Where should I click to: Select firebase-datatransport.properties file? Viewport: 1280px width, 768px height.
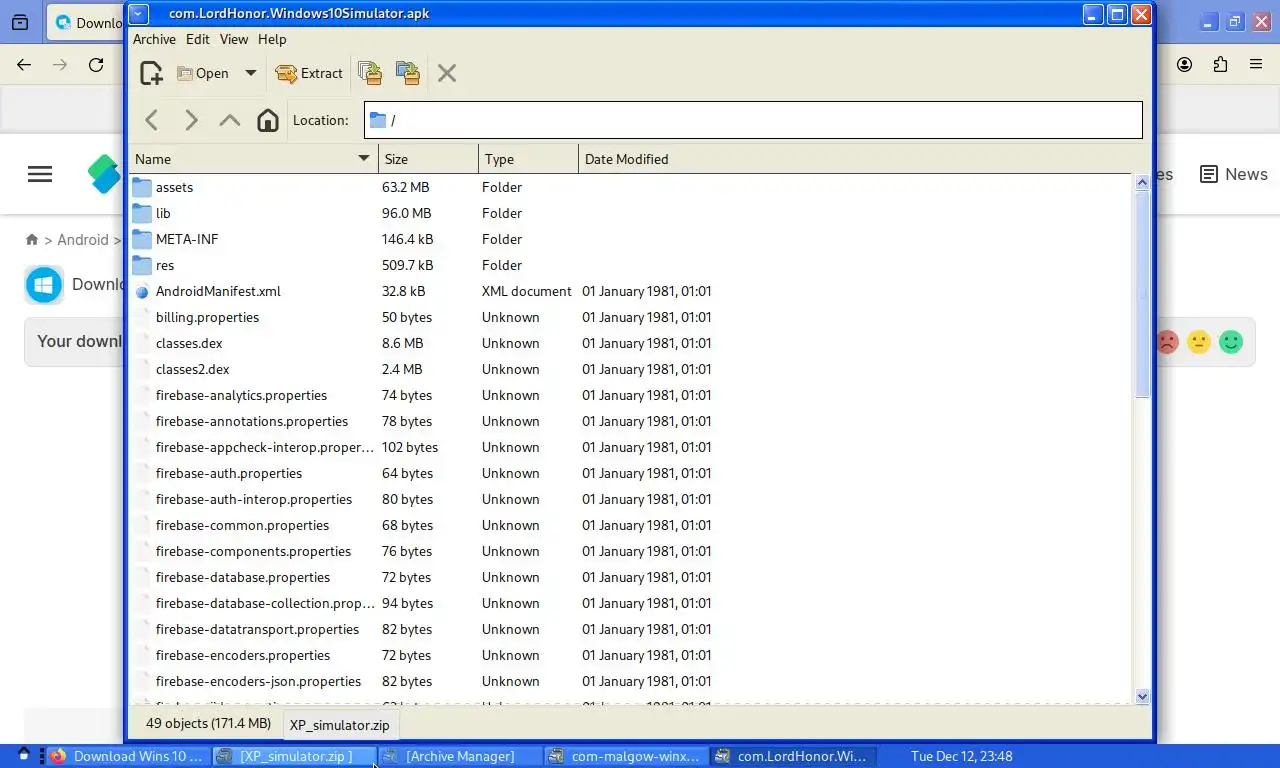click(257, 629)
